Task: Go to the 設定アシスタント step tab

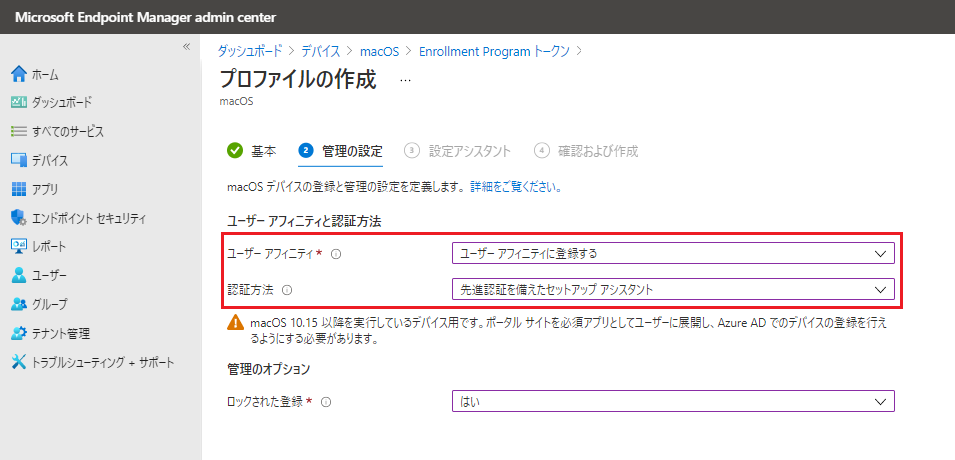Action: pos(457,151)
